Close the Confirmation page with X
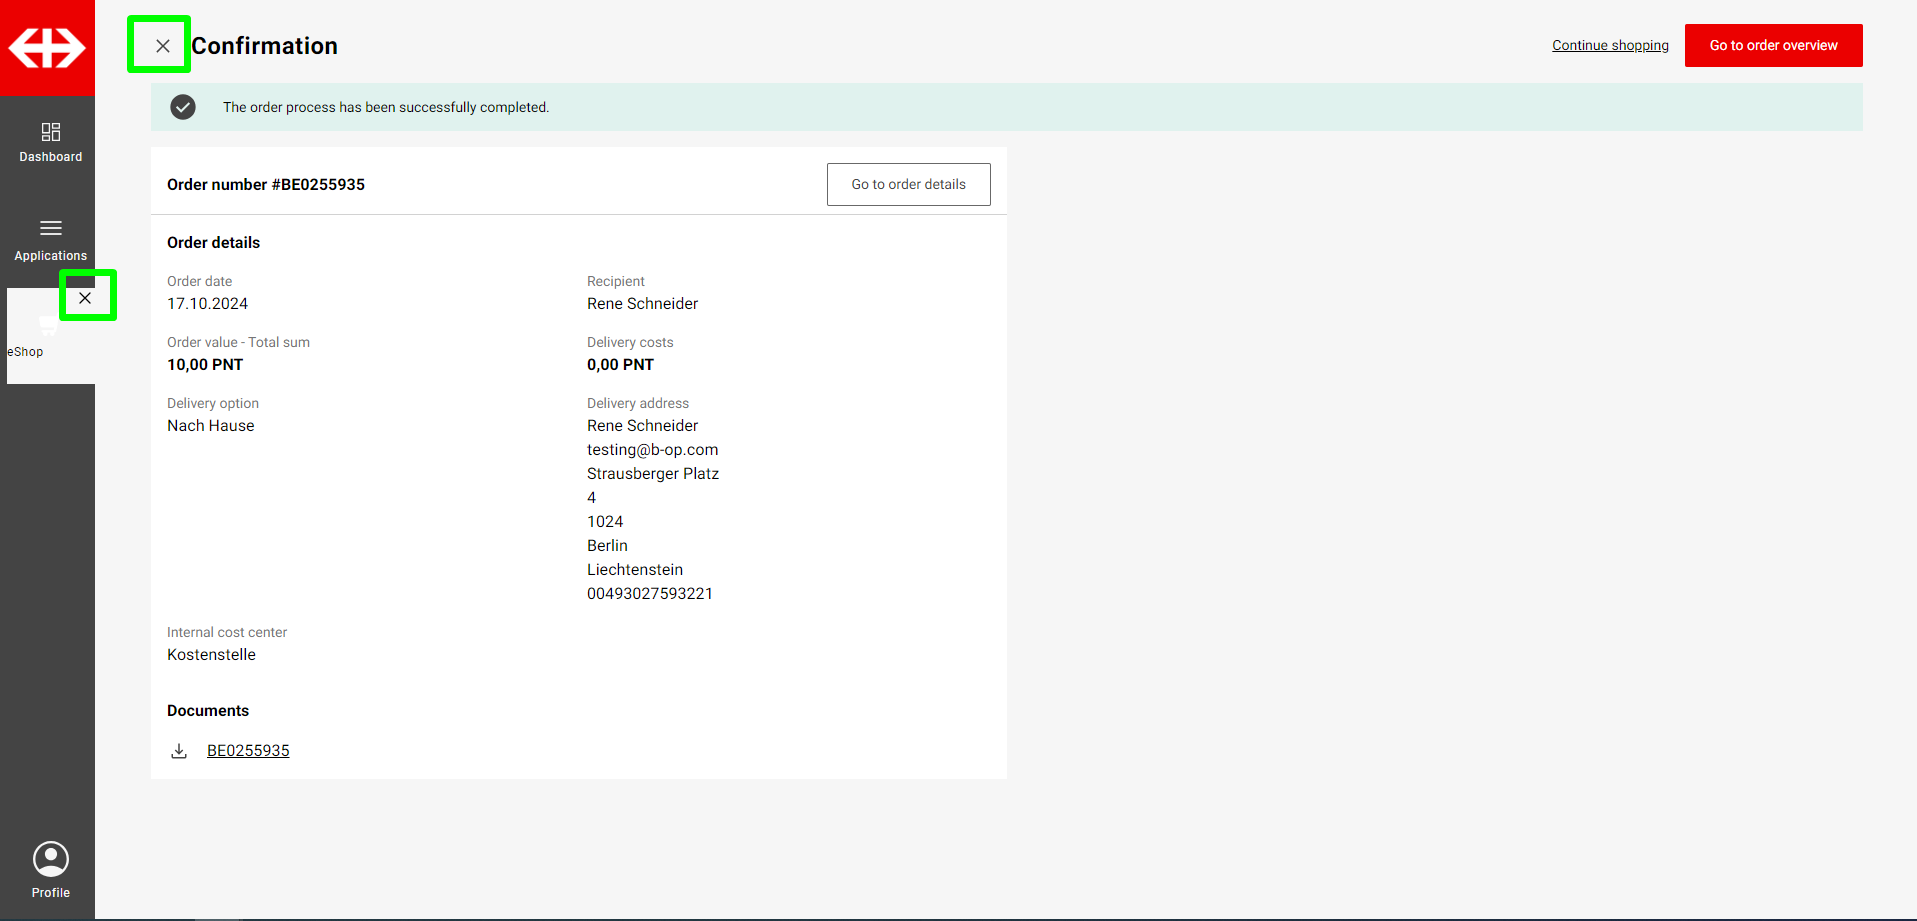The width and height of the screenshot is (1917, 921). pos(162,46)
